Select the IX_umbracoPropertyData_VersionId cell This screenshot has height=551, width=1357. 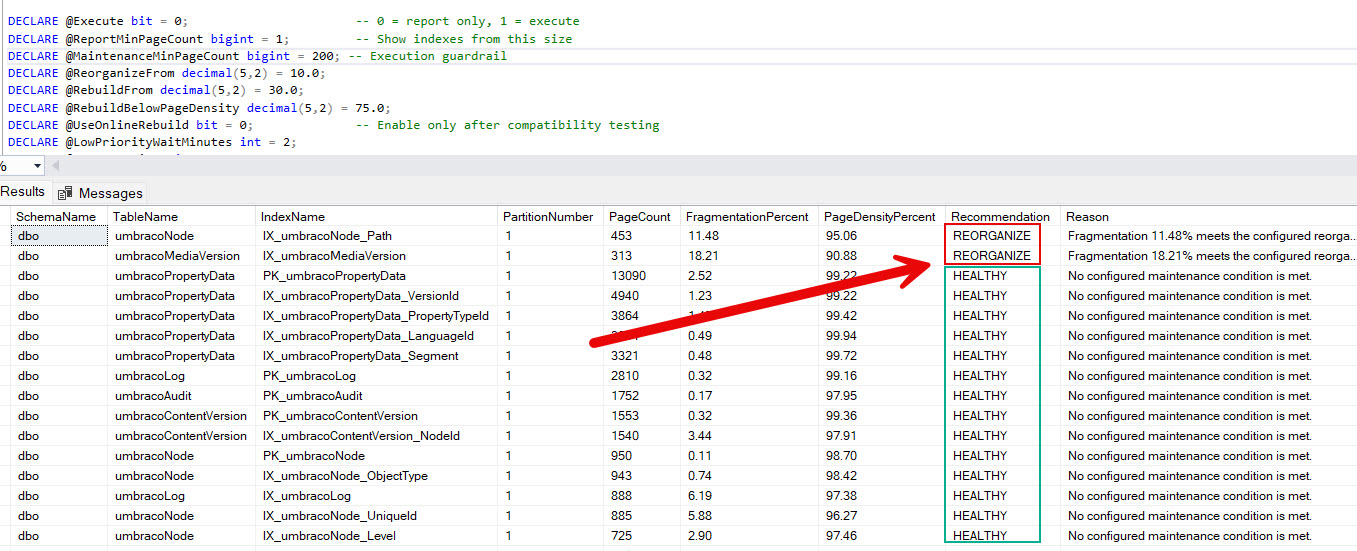pyautogui.click(x=377, y=296)
